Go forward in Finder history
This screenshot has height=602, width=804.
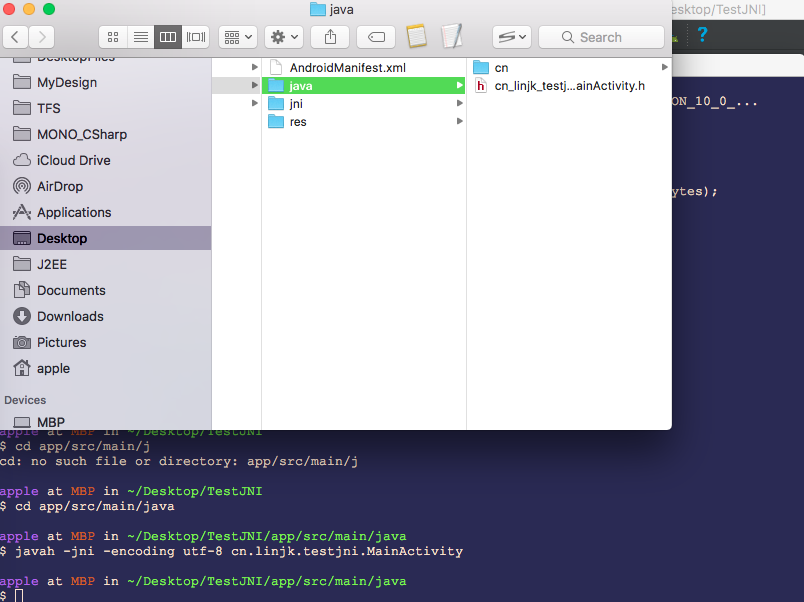tap(42, 37)
